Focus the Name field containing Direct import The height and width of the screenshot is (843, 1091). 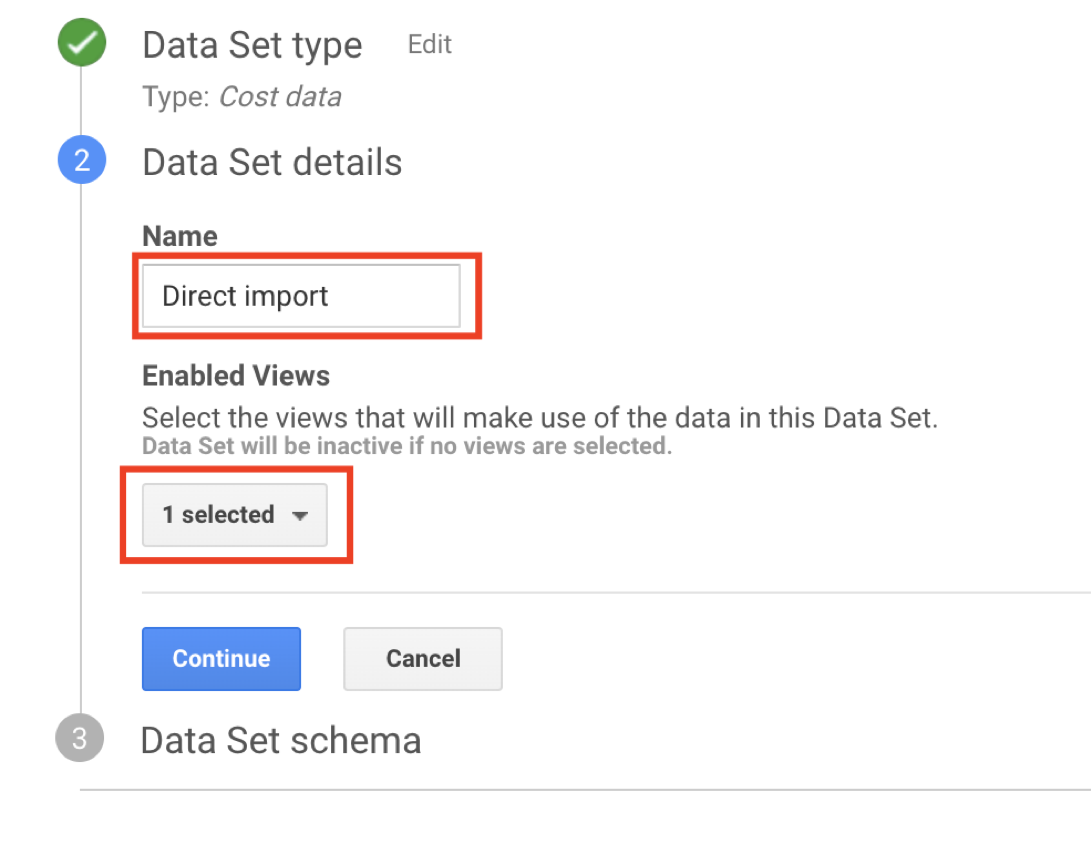(301, 296)
